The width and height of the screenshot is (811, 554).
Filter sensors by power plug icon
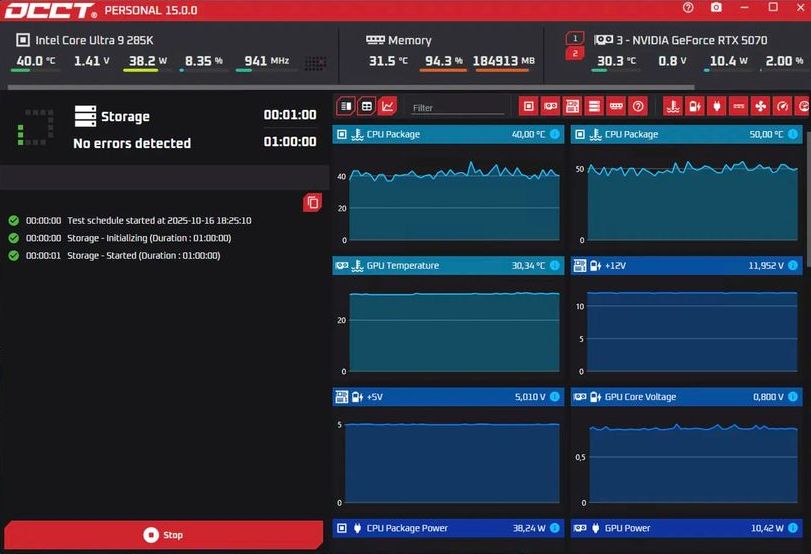pos(717,106)
